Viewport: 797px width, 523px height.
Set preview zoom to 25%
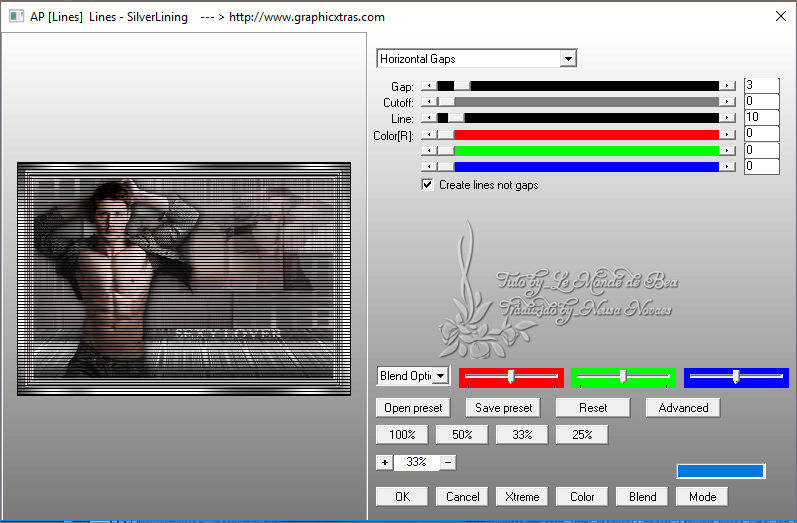tap(582, 435)
